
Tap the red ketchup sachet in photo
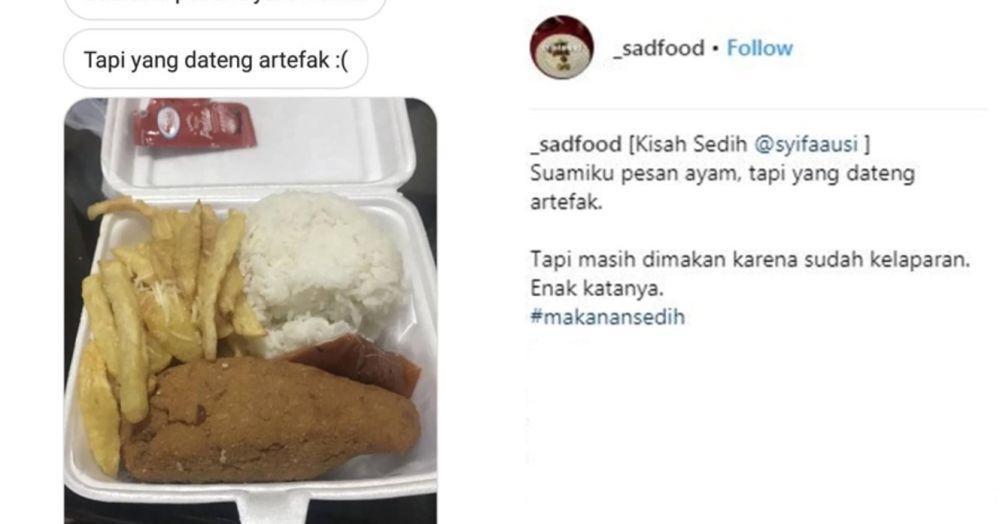point(193,123)
